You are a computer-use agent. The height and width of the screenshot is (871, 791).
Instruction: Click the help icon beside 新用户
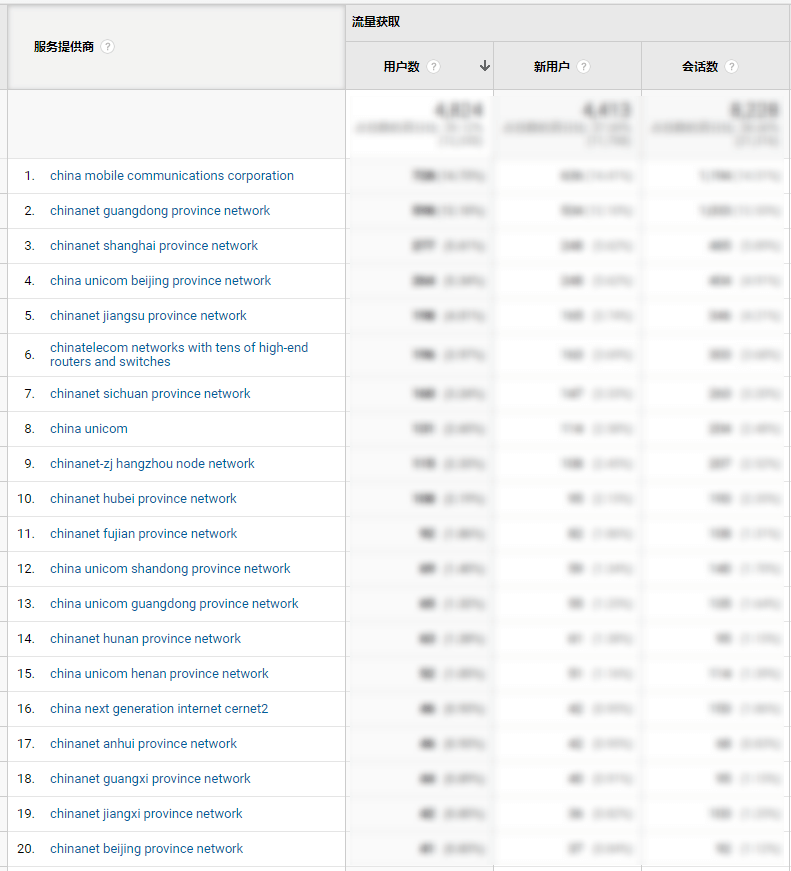583,67
